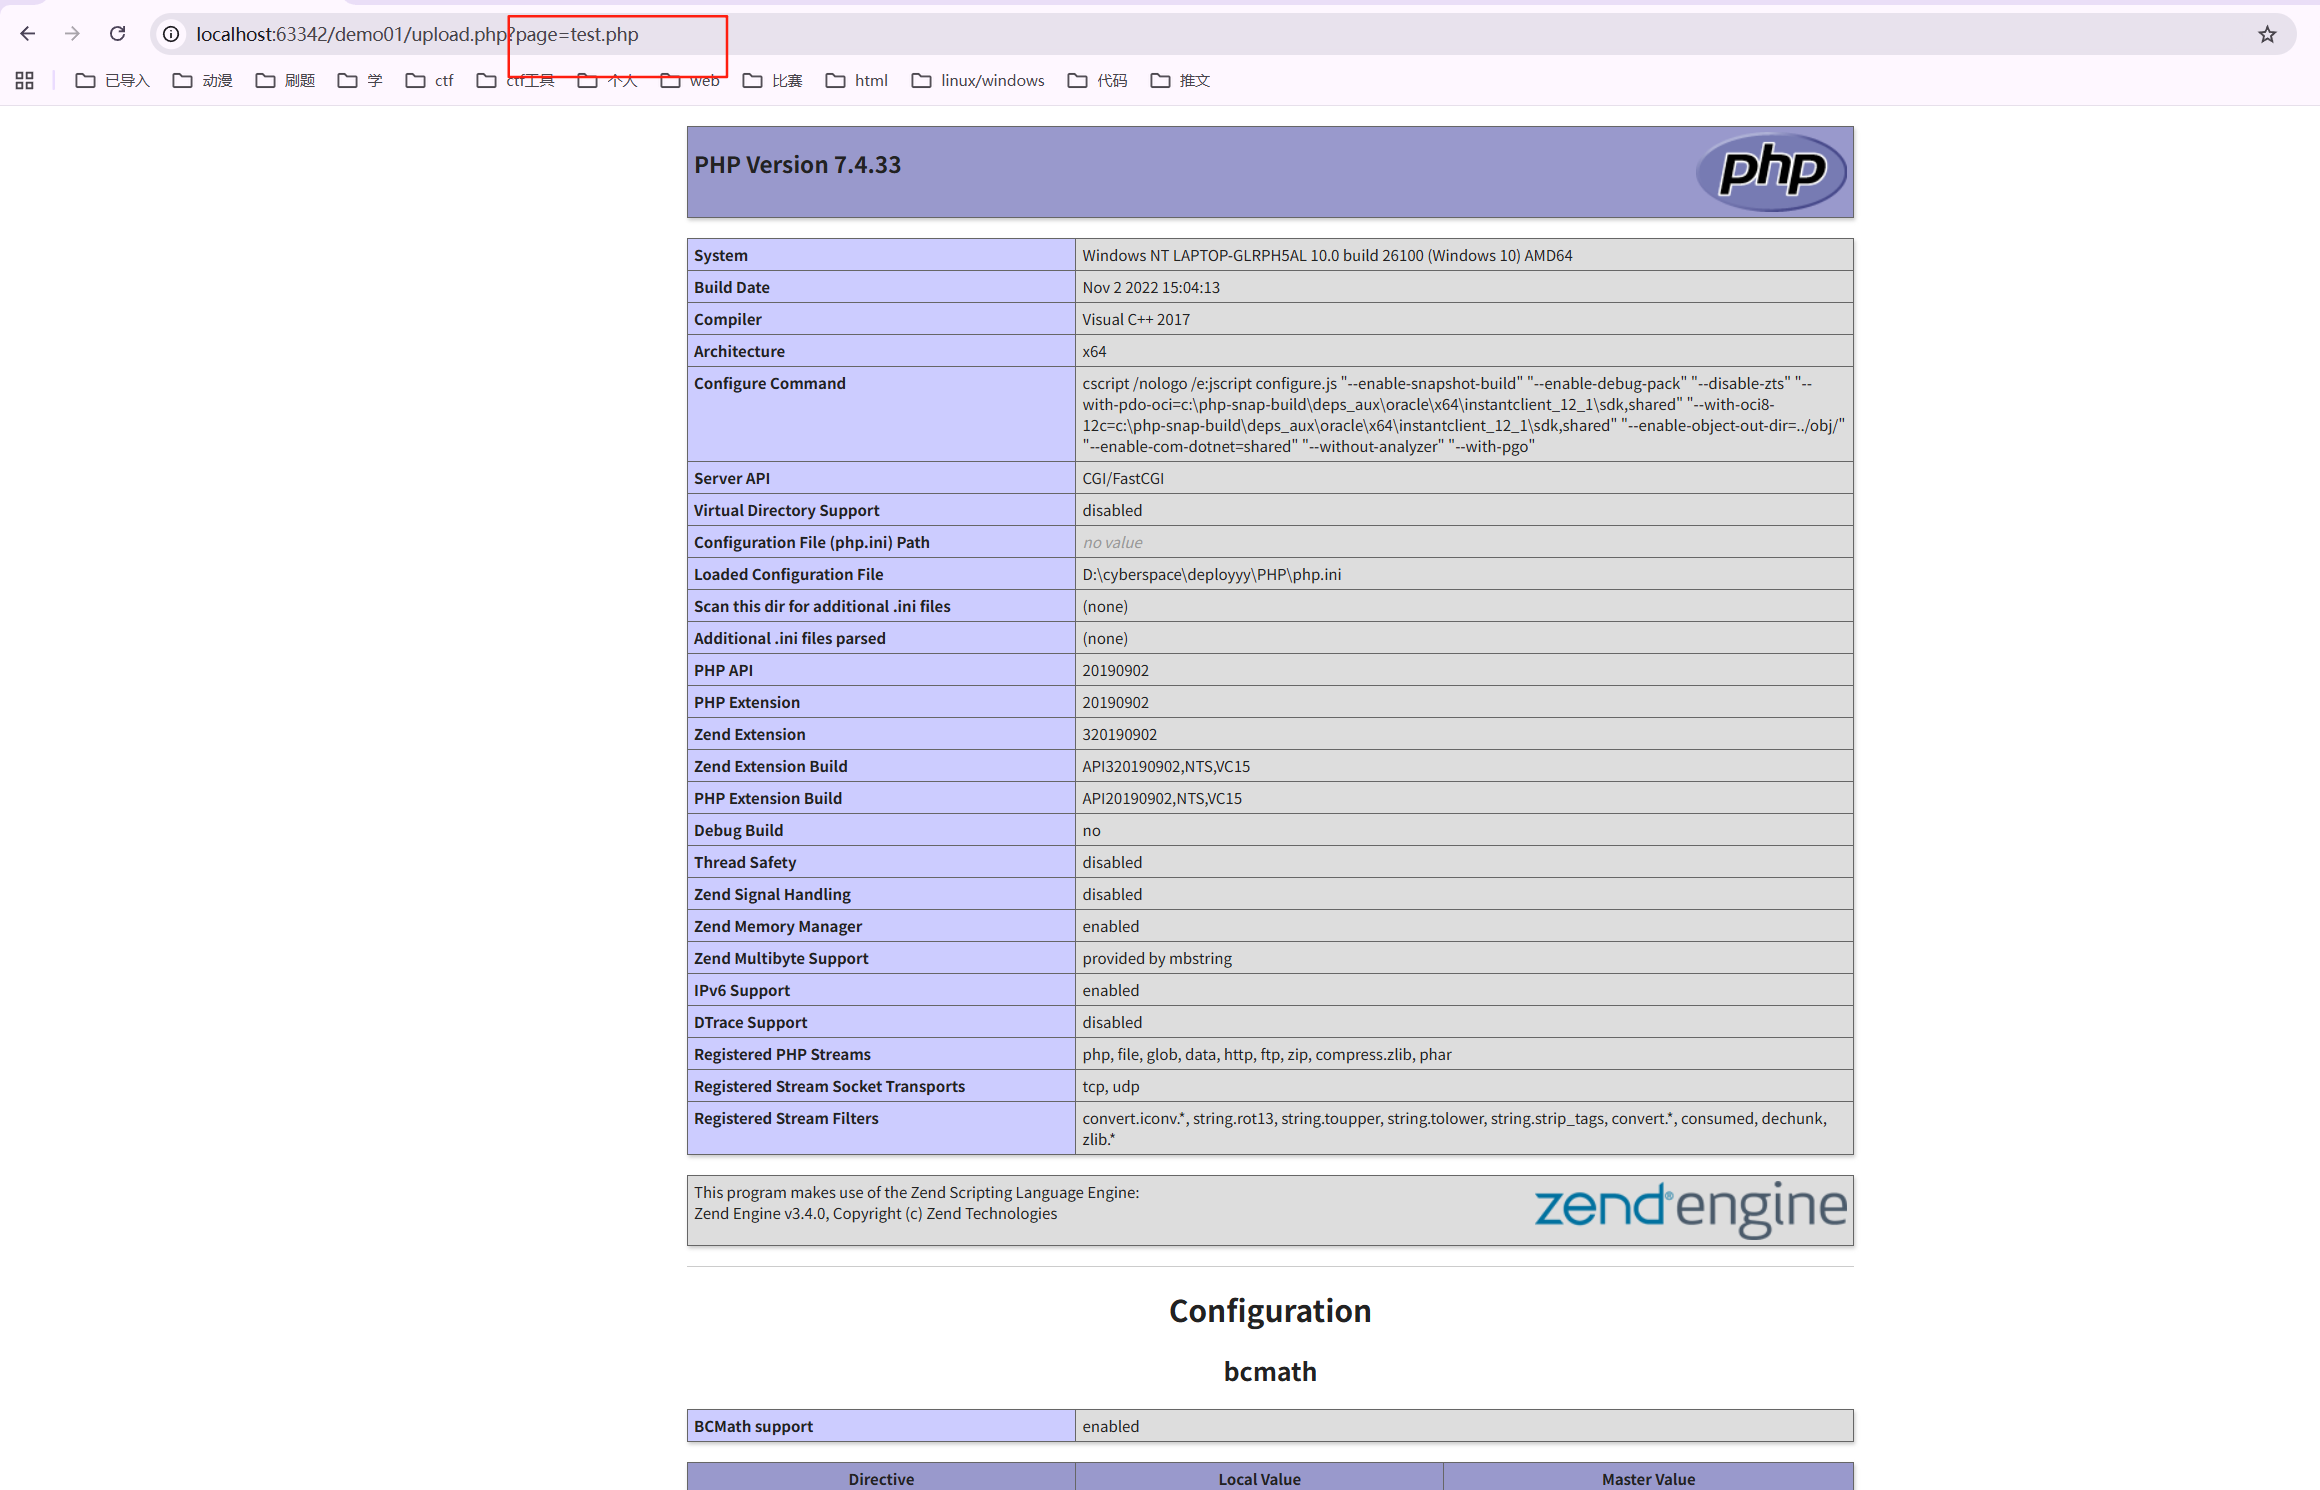Screen dimensions: 2320x1490
Task: Reload the current page
Action: coord(118,34)
